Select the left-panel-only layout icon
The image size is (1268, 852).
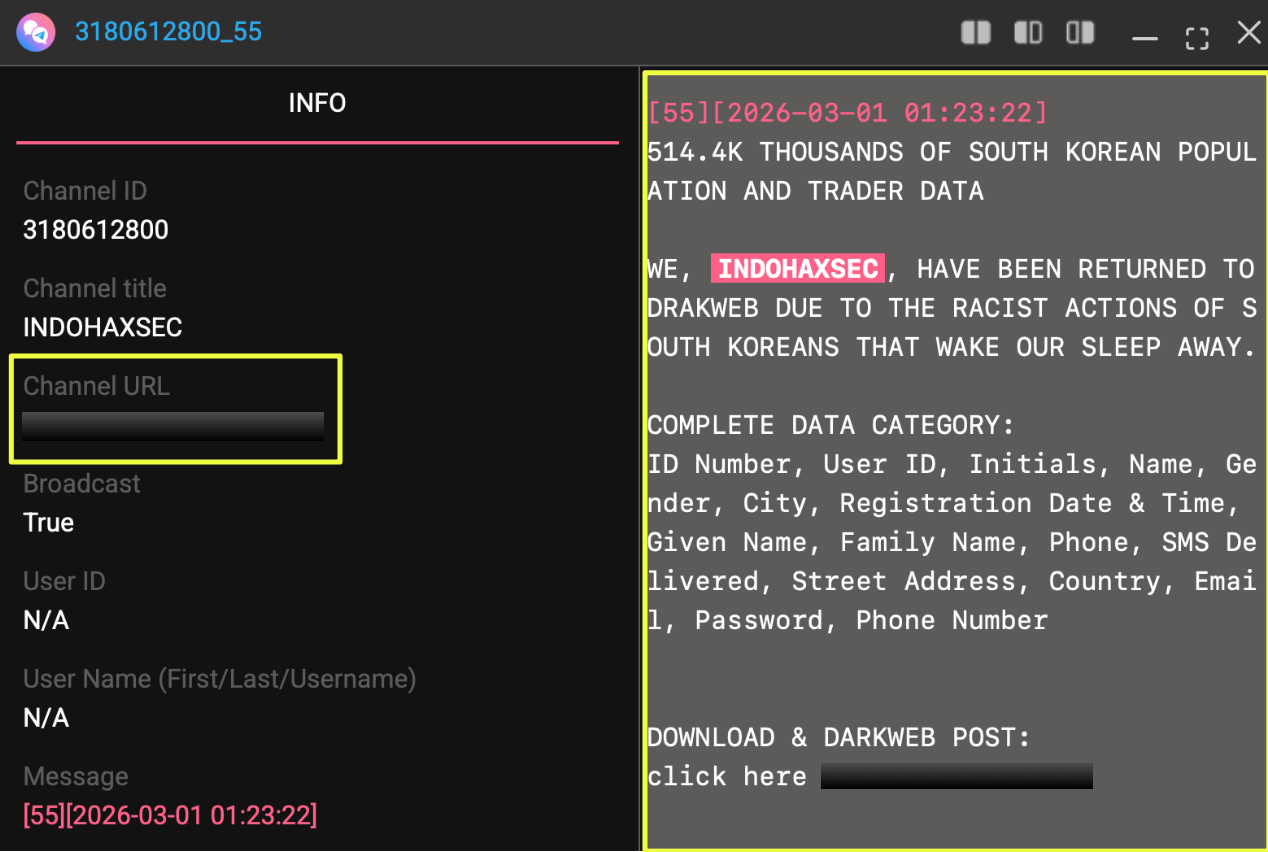point(1028,33)
